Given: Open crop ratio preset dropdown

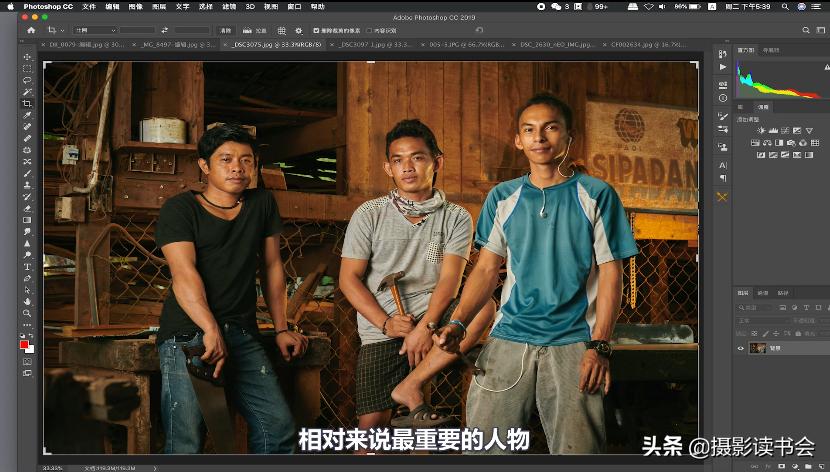Looking at the screenshot, I should tap(95, 30).
